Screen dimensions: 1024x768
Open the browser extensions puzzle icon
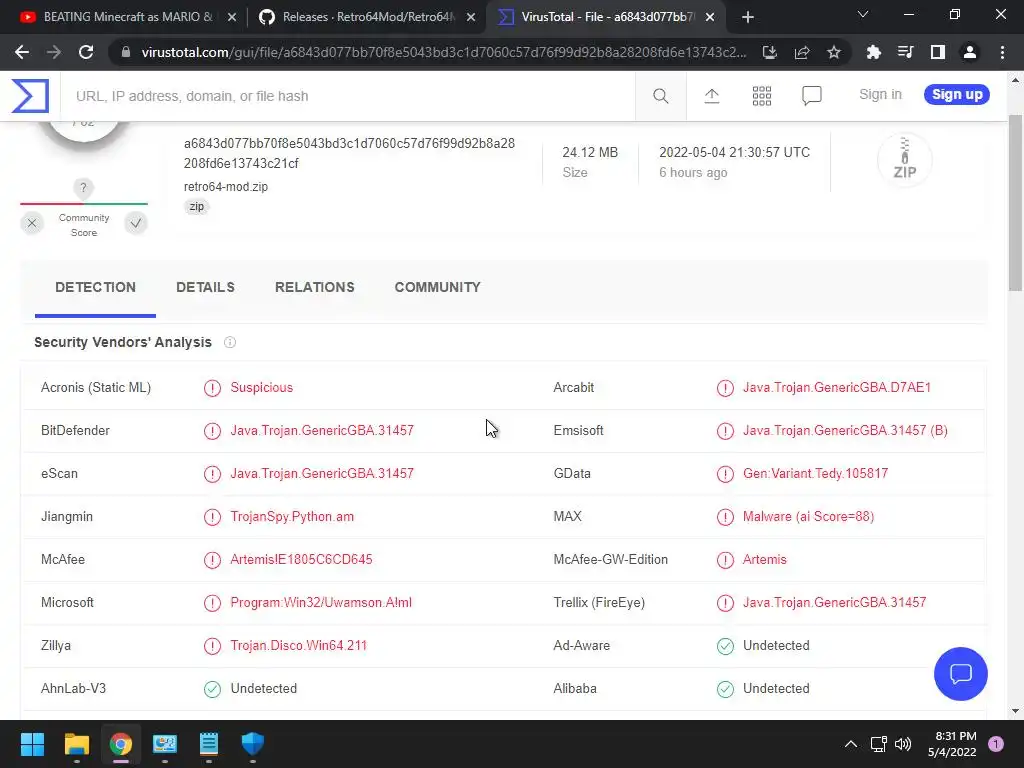(873, 52)
